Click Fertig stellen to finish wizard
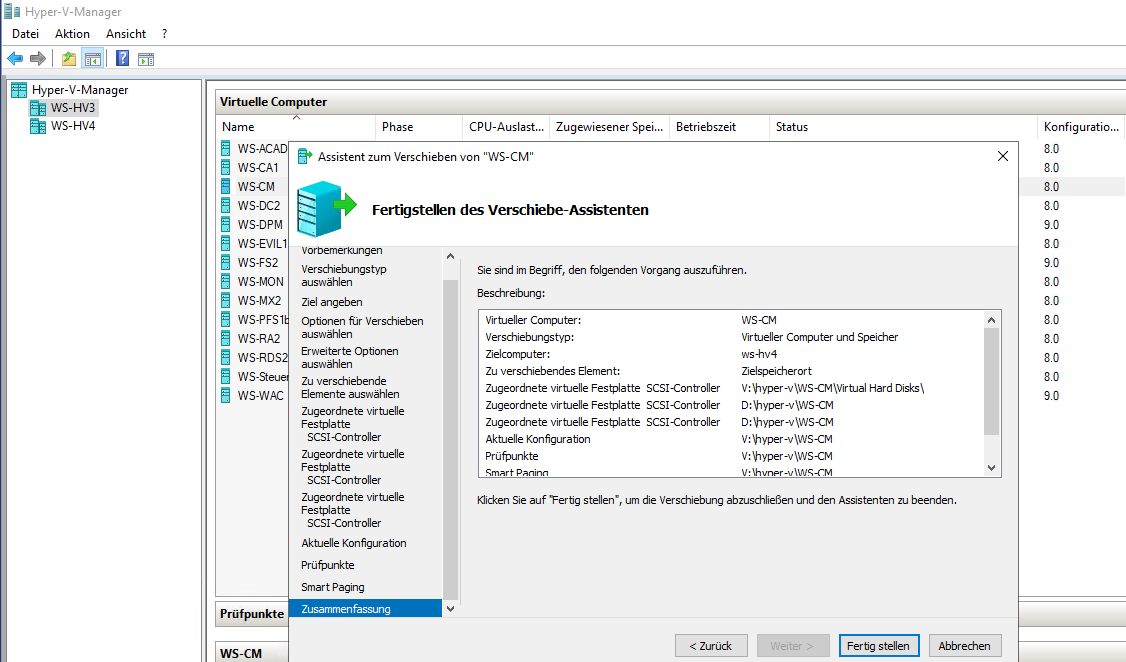Screen dimensions: 1126x662 coord(878,645)
